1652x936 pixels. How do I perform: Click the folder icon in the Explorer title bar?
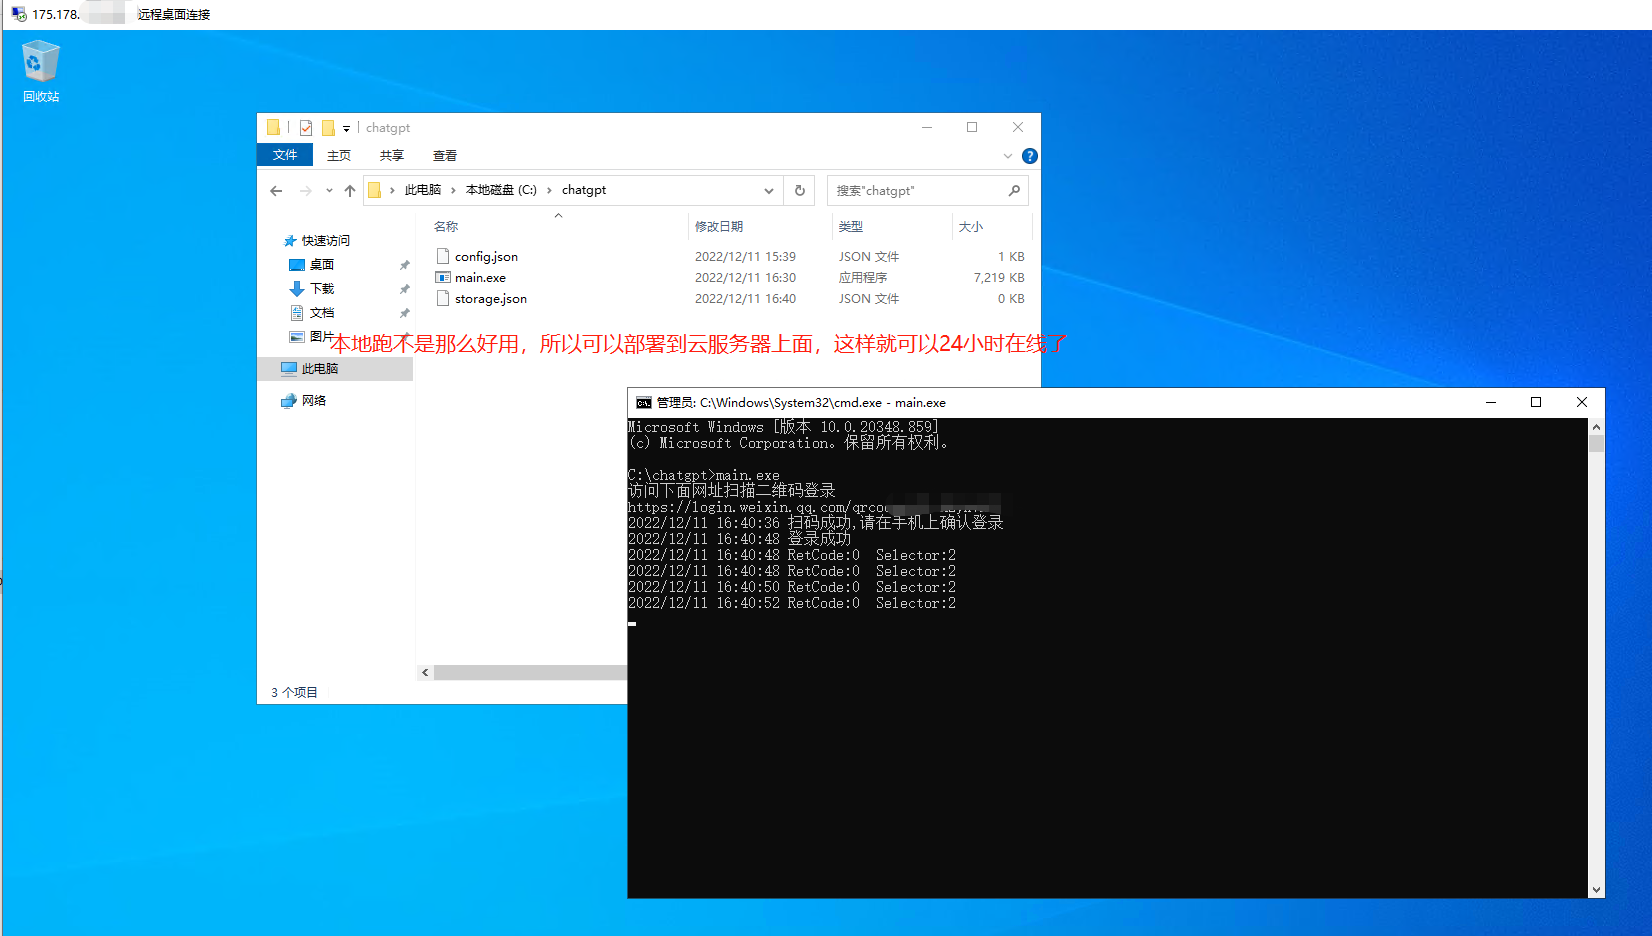click(x=274, y=127)
